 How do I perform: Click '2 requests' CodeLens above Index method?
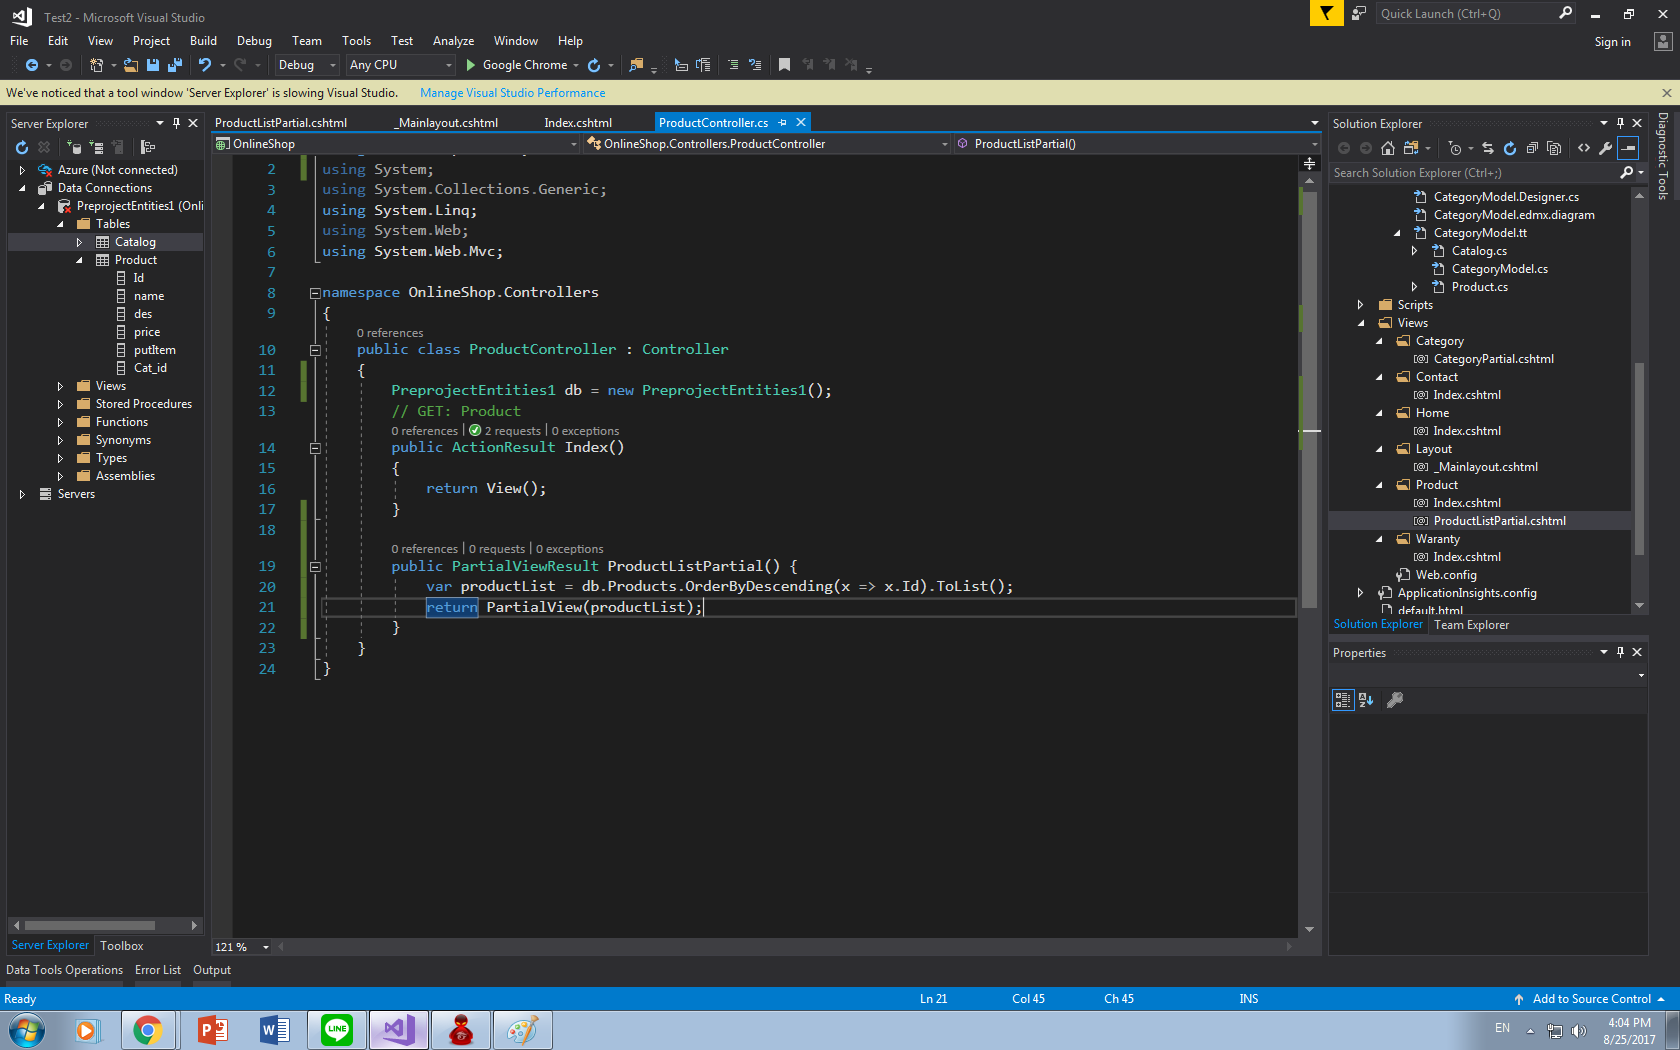point(512,431)
